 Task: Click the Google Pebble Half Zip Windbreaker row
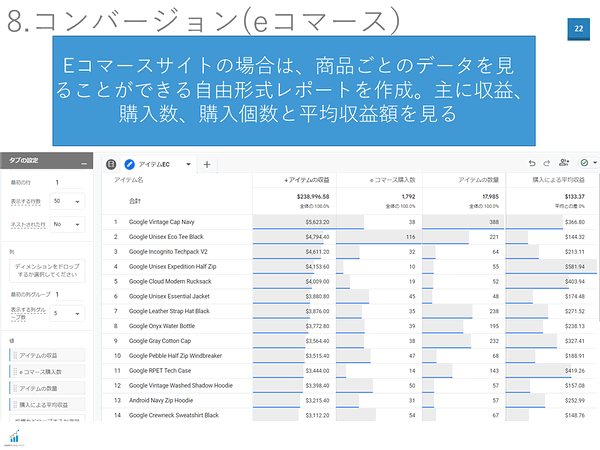pyautogui.click(x=349, y=356)
